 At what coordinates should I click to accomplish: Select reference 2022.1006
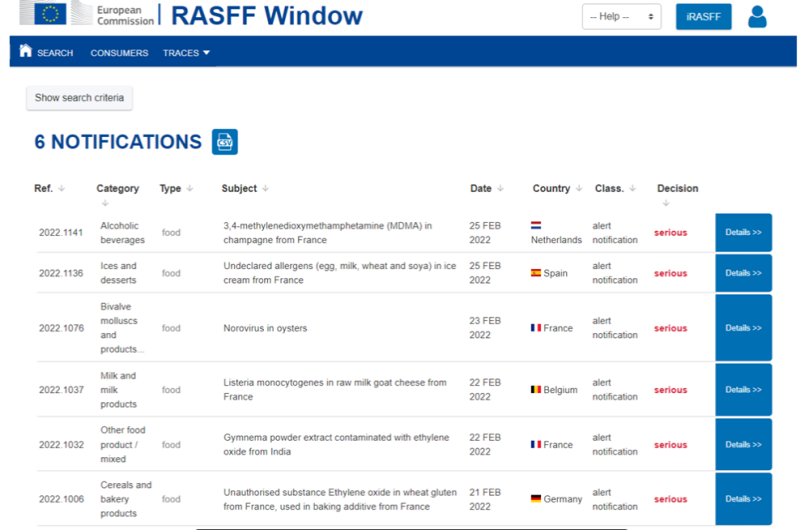coord(61,499)
